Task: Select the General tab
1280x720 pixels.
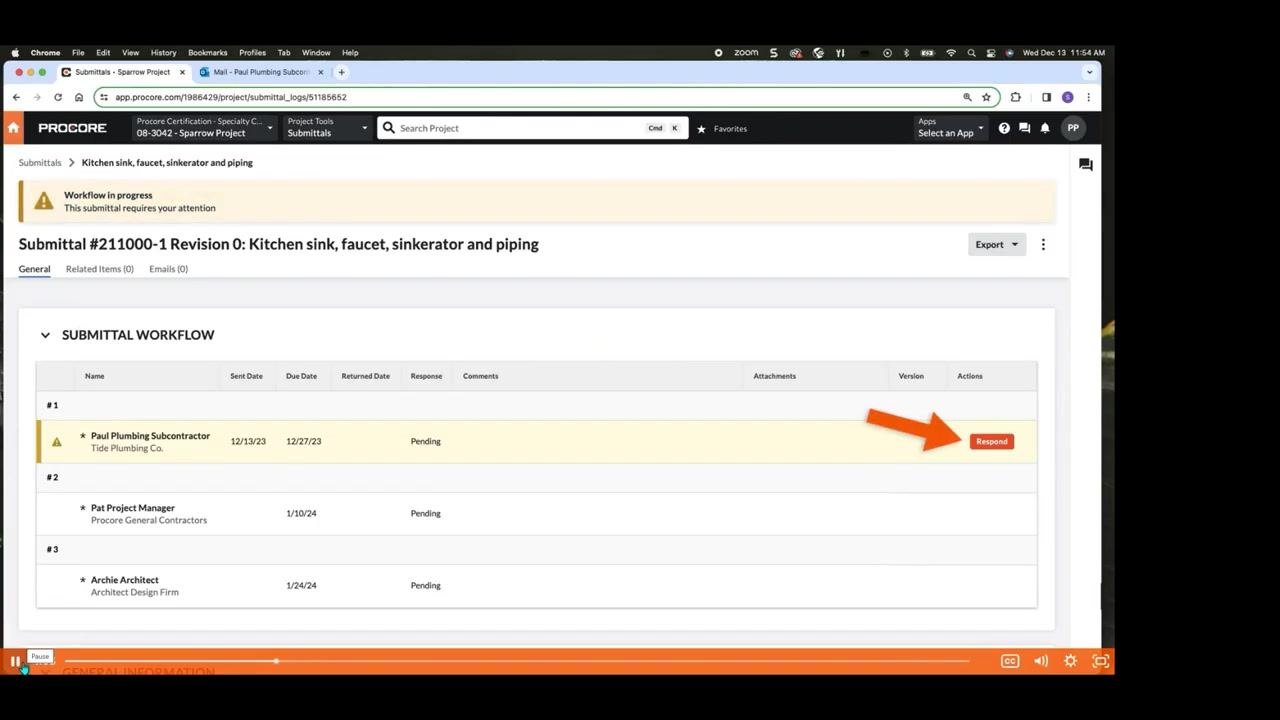Action: [x=34, y=269]
